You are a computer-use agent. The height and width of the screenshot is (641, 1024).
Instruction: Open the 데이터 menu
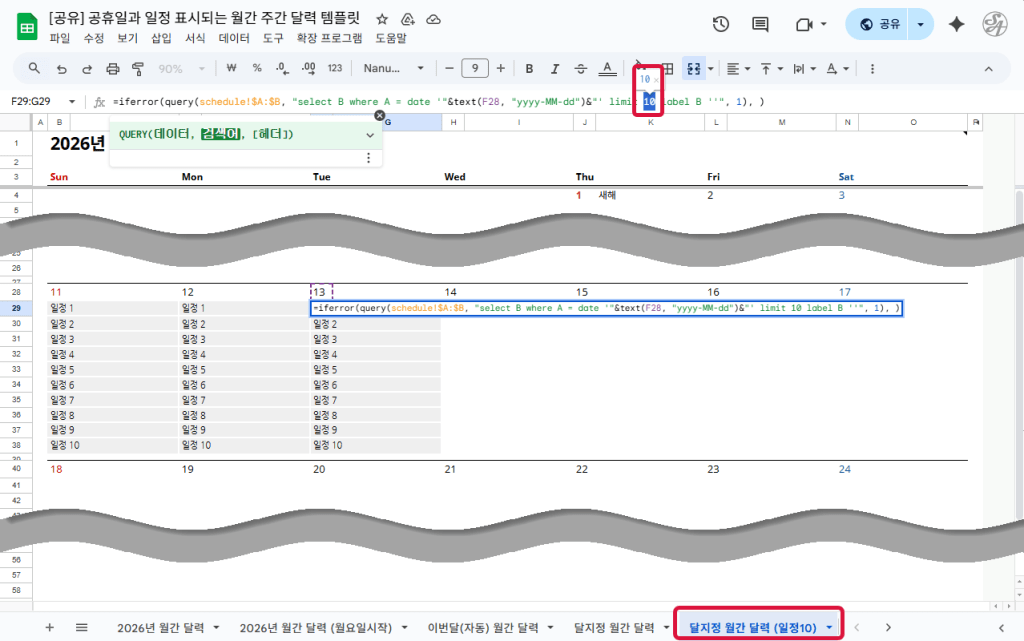[x=234, y=38]
